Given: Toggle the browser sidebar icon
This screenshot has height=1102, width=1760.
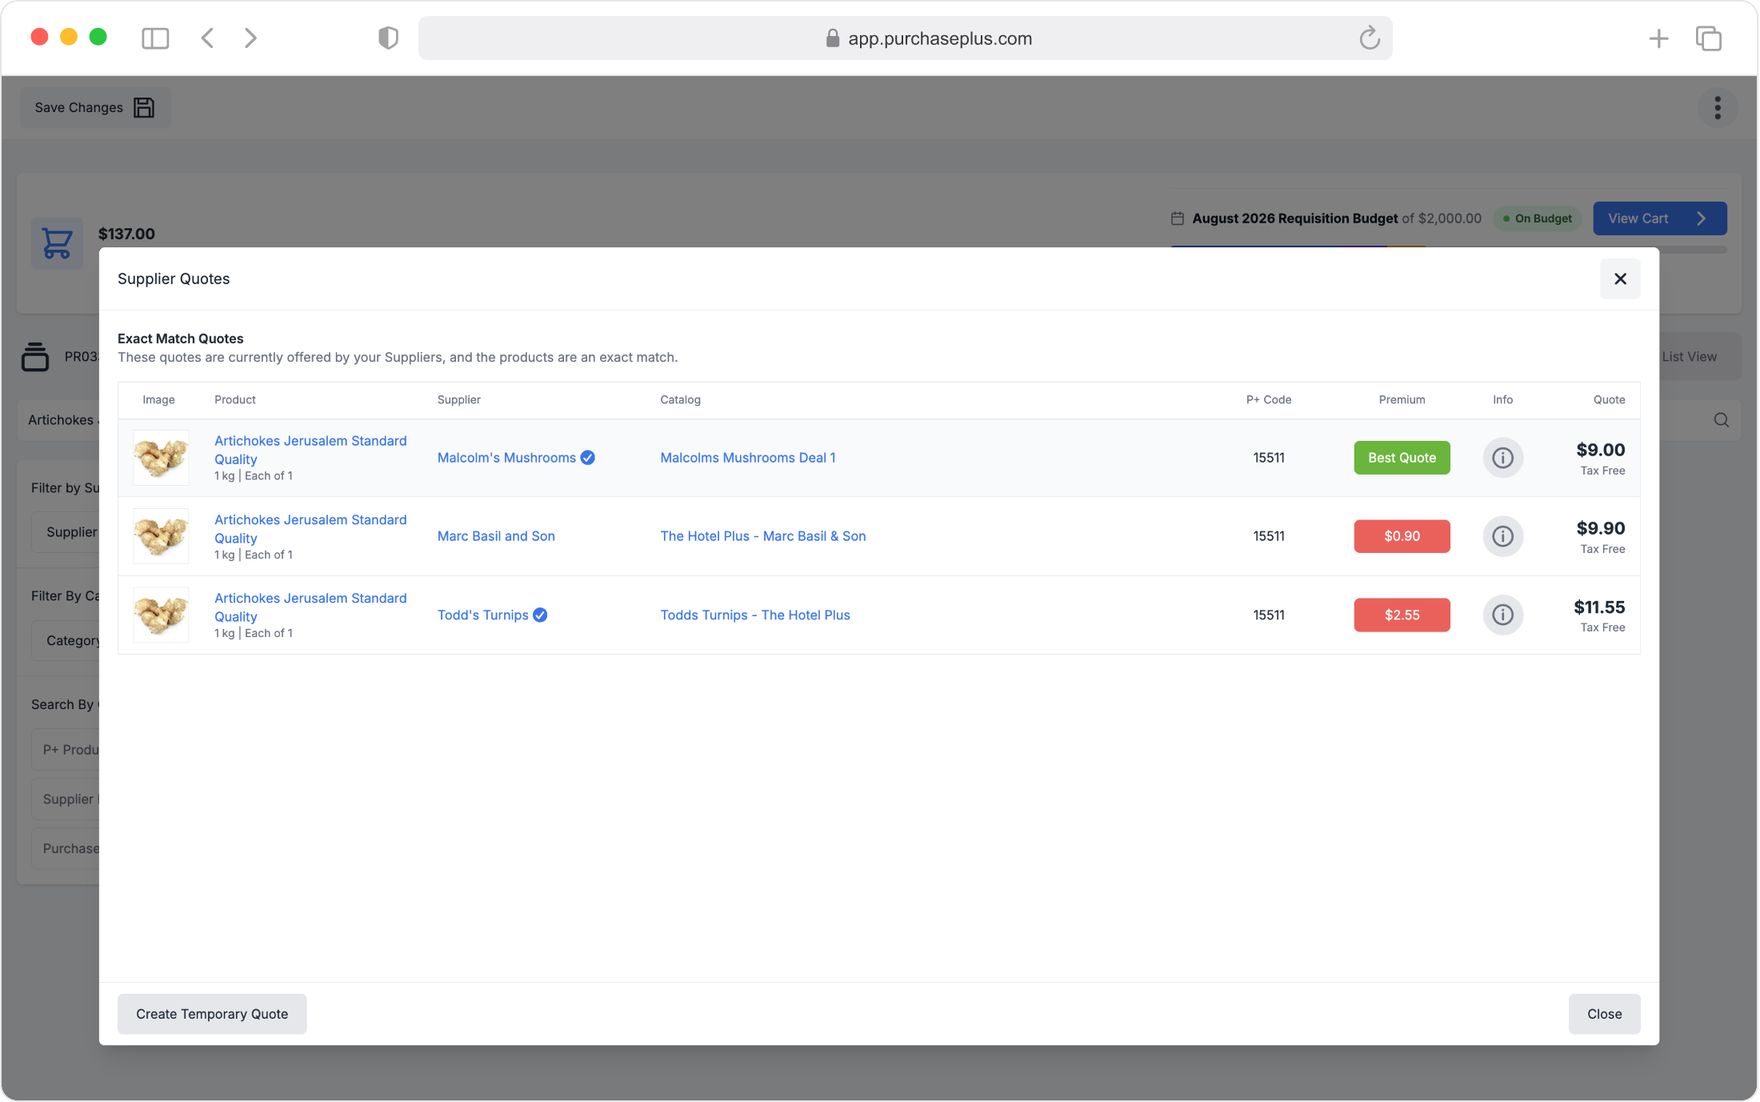Looking at the screenshot, I should (x=155, y=38).
